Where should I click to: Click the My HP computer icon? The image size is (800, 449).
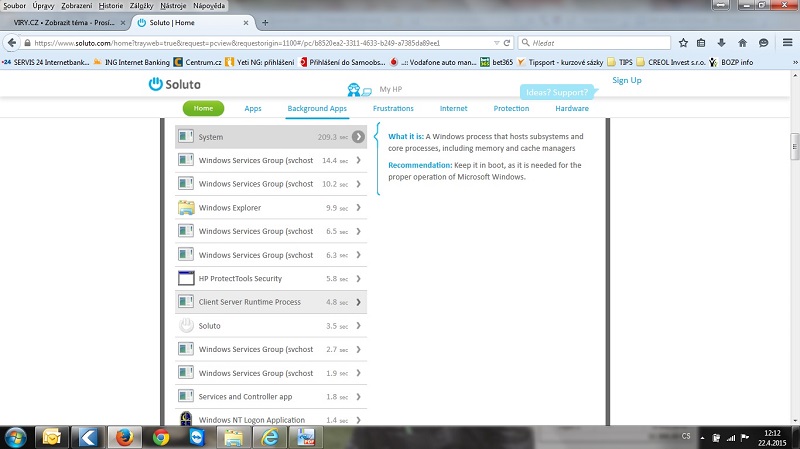[359, 90]
